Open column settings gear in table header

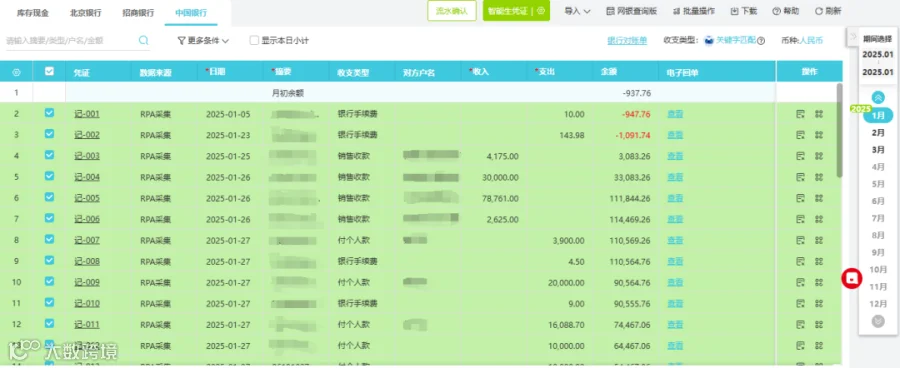(x=16, y=72)
